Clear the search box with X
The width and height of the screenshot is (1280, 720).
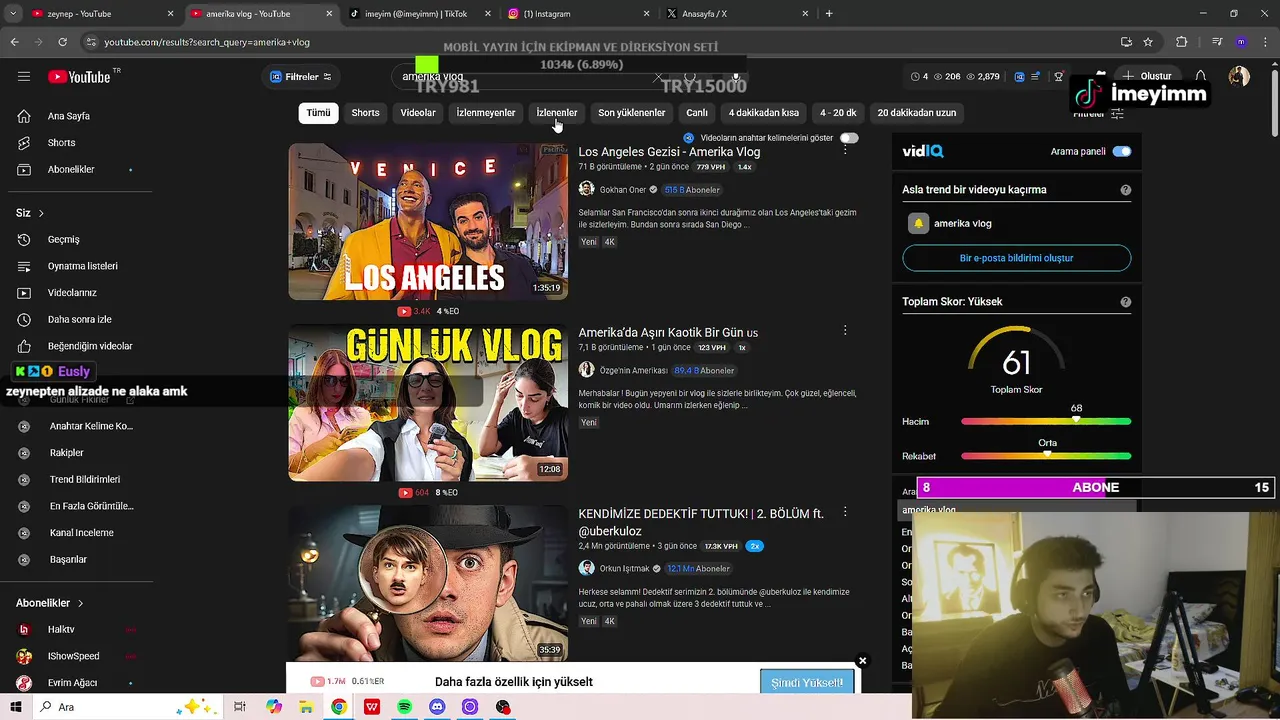tap(658, 77)
